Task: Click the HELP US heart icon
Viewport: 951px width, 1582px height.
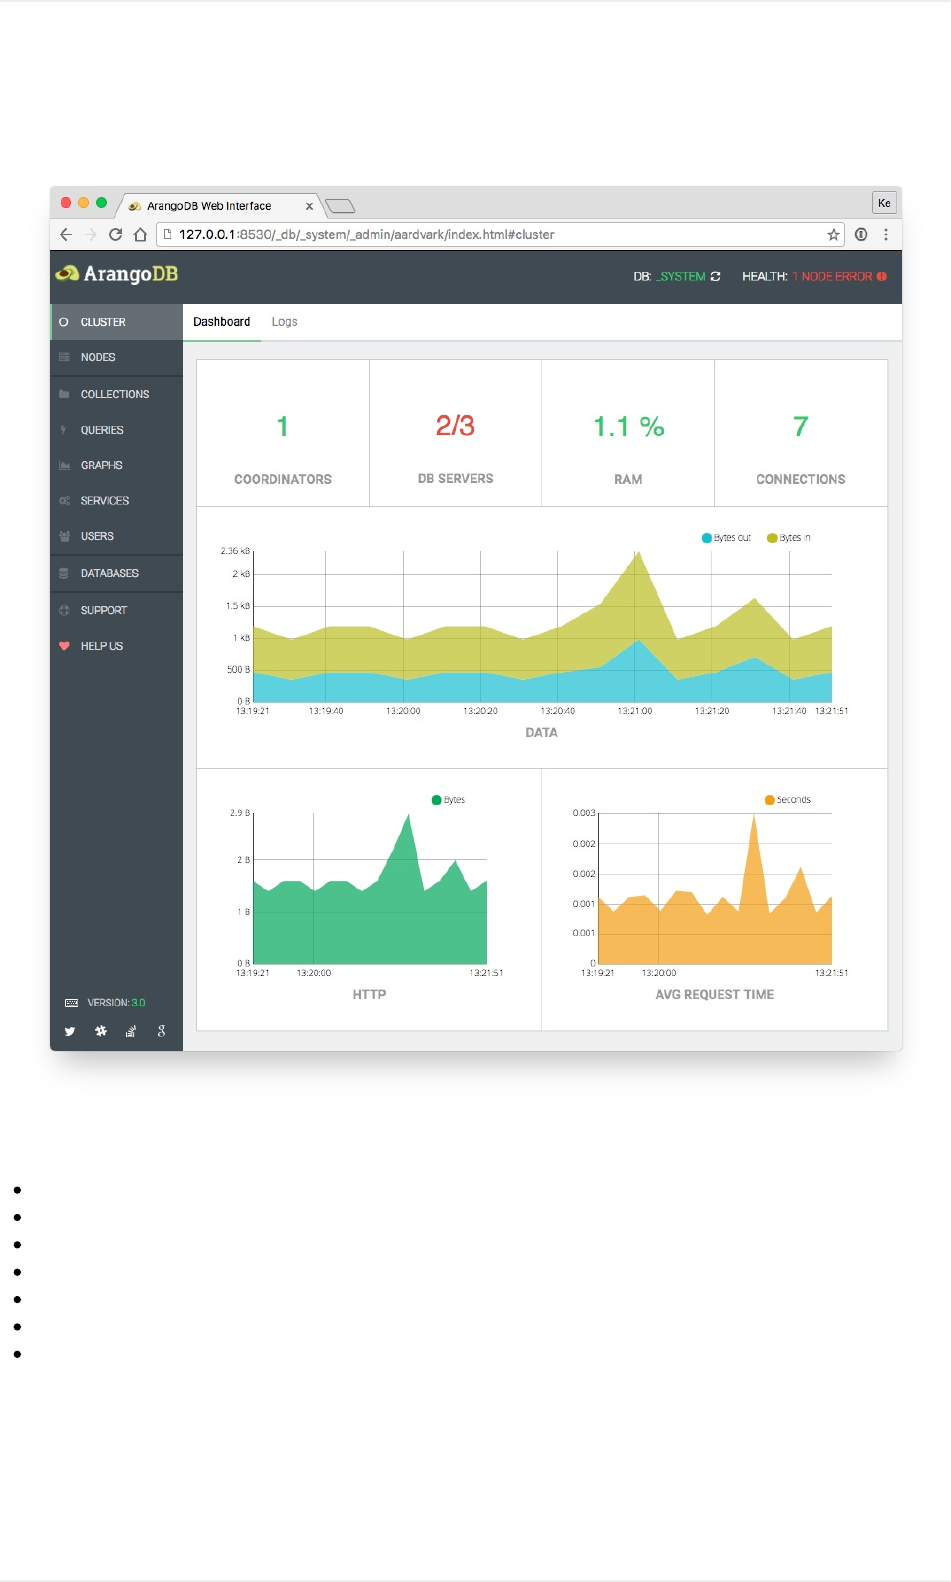Action: [x=64, y=646]
